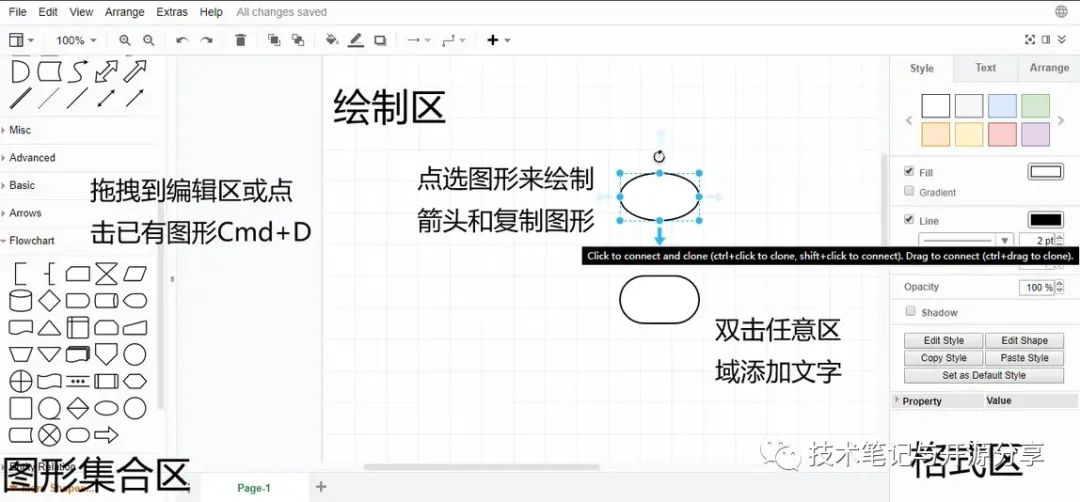Open the waypoints style dropdown
Screen dimensions: 1080x502
[453, 41]
